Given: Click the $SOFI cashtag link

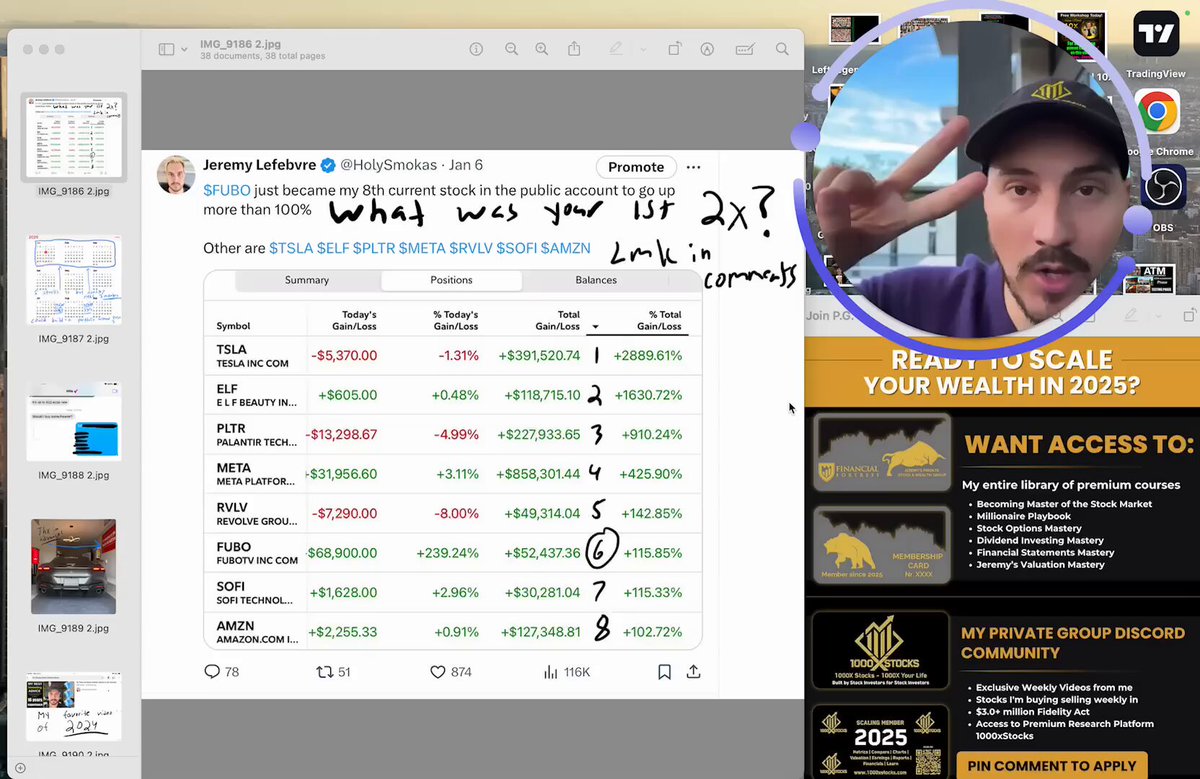Looking at the screenshot, I should (x=517, y=248).
